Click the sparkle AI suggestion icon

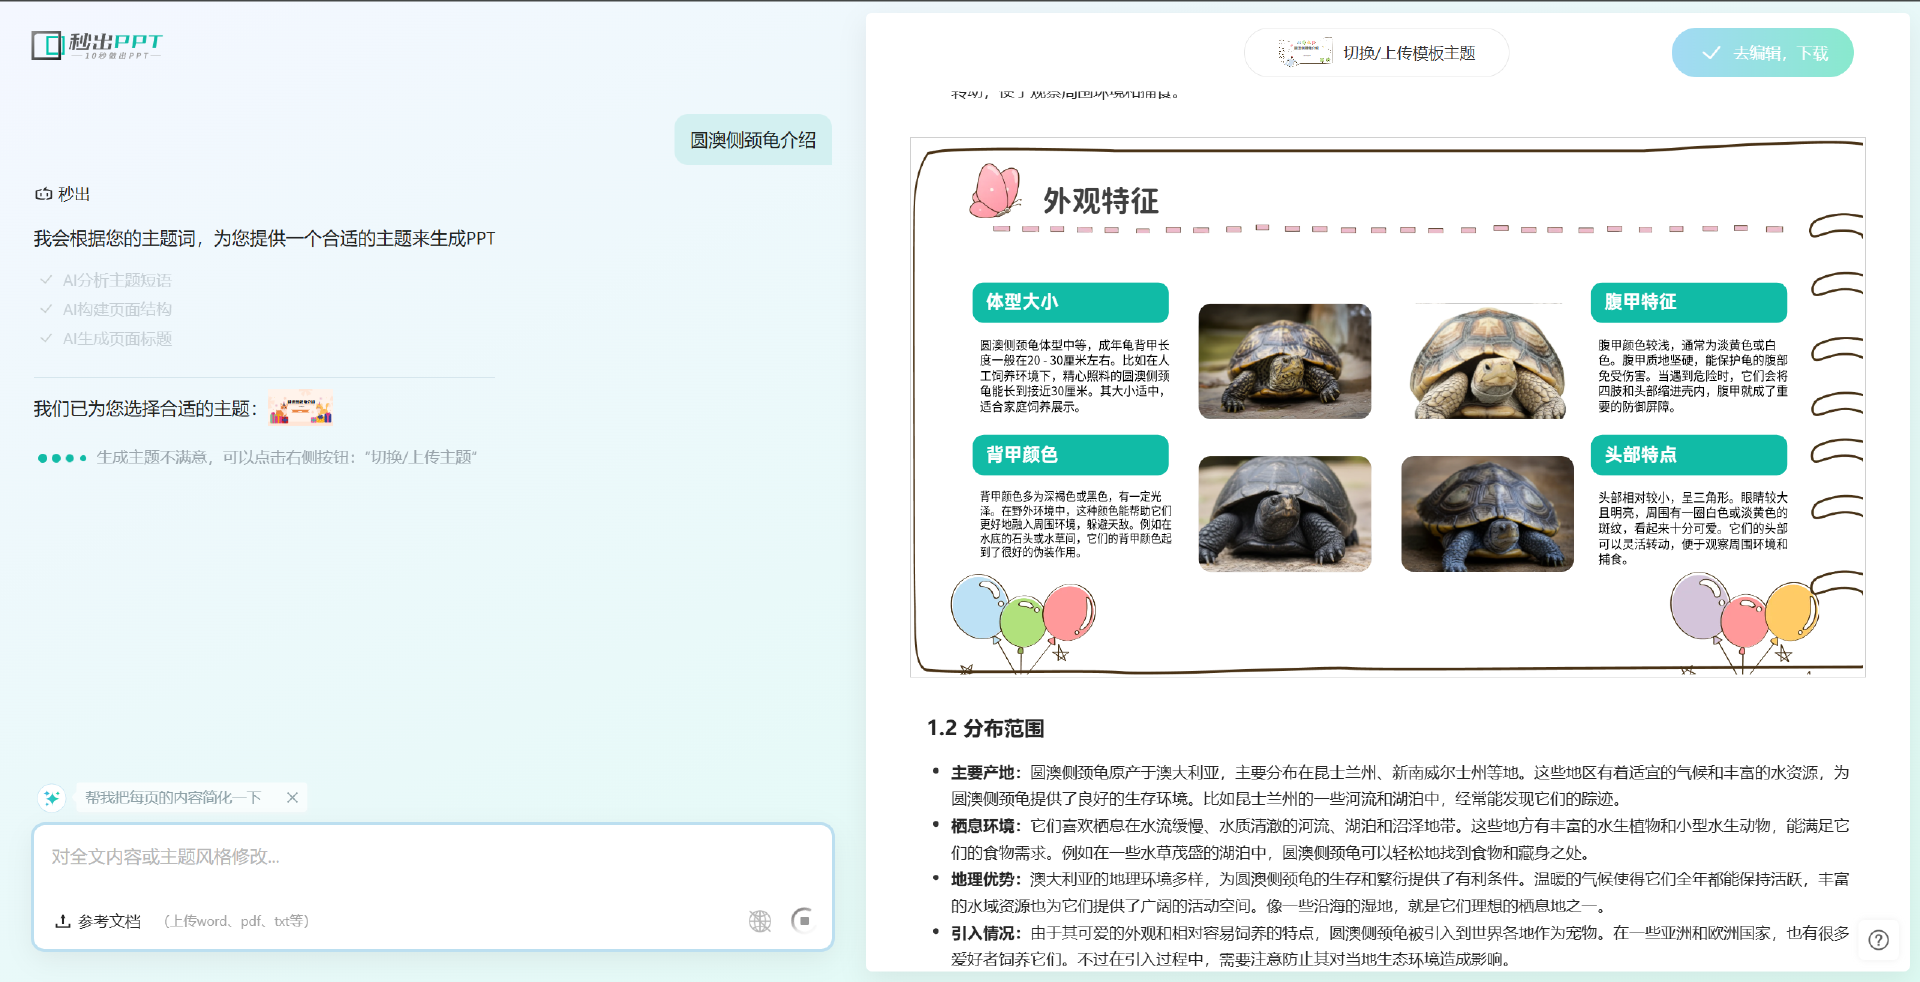52,798
